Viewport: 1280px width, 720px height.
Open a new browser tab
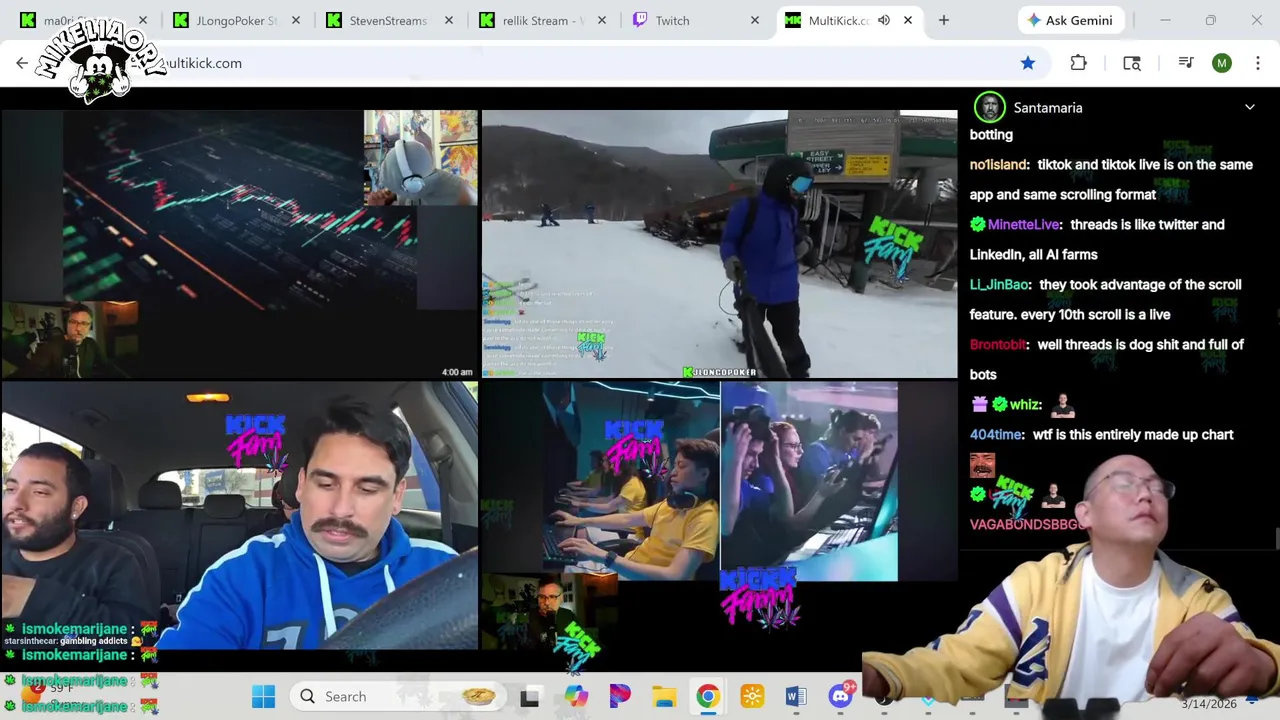(943, 20)
